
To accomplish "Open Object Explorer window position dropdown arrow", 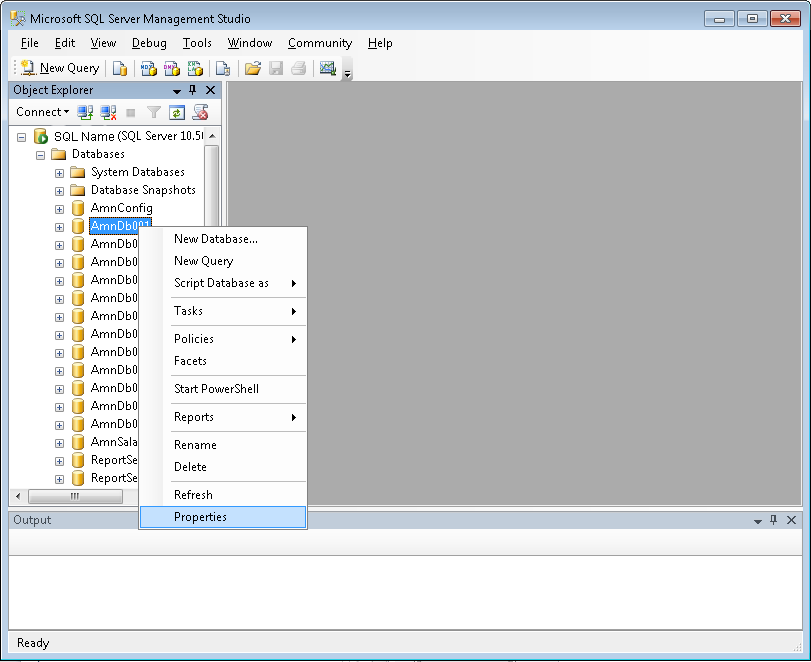I will [x=177, y=91].
